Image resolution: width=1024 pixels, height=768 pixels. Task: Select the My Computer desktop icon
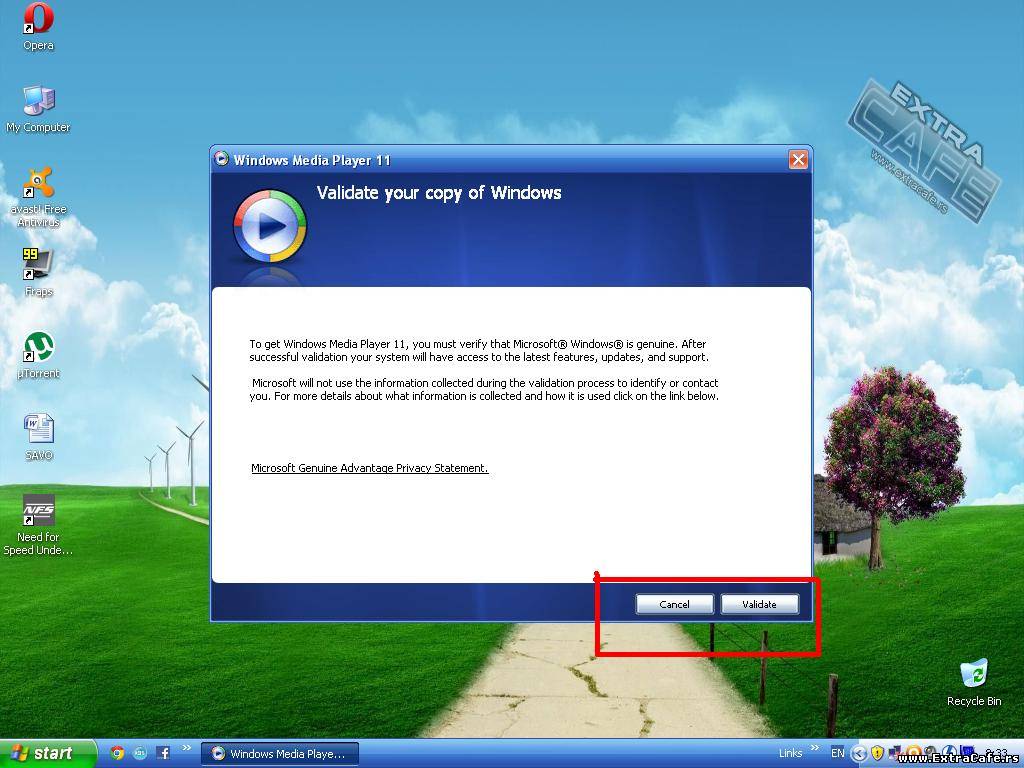38,108
